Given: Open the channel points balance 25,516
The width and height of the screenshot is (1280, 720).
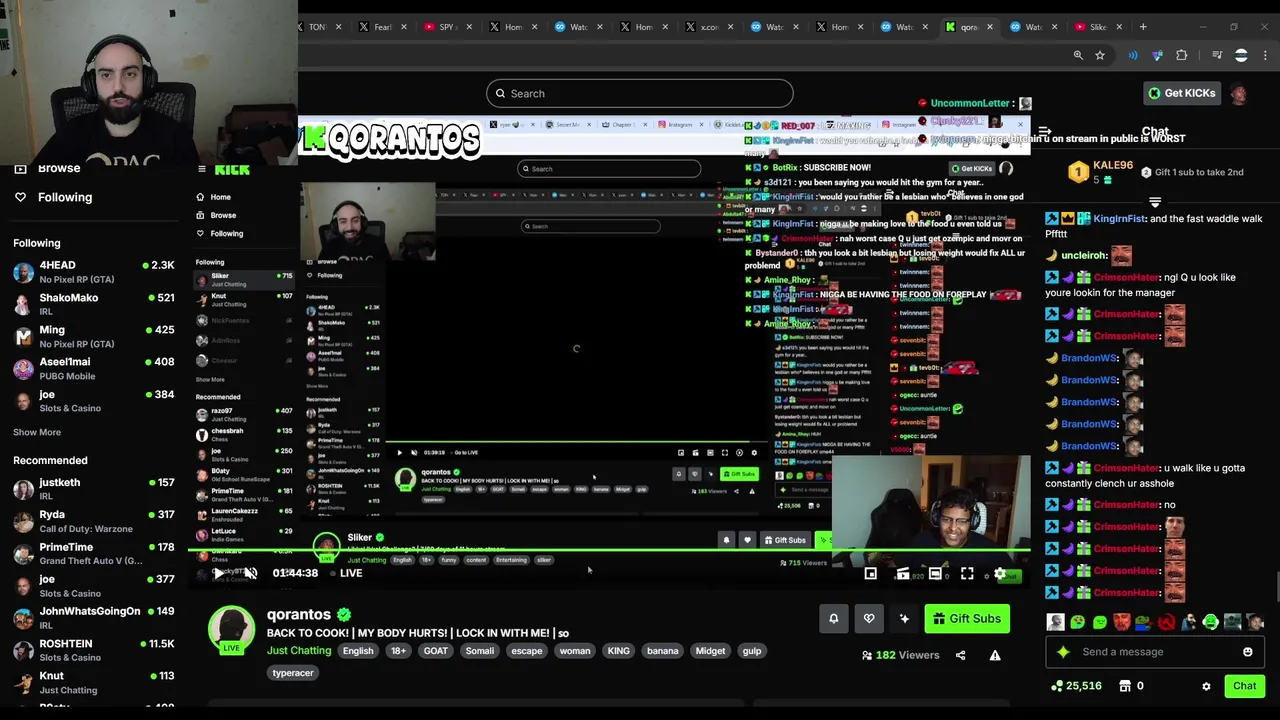Looking at the screenshot, I should pos(1076,686).
